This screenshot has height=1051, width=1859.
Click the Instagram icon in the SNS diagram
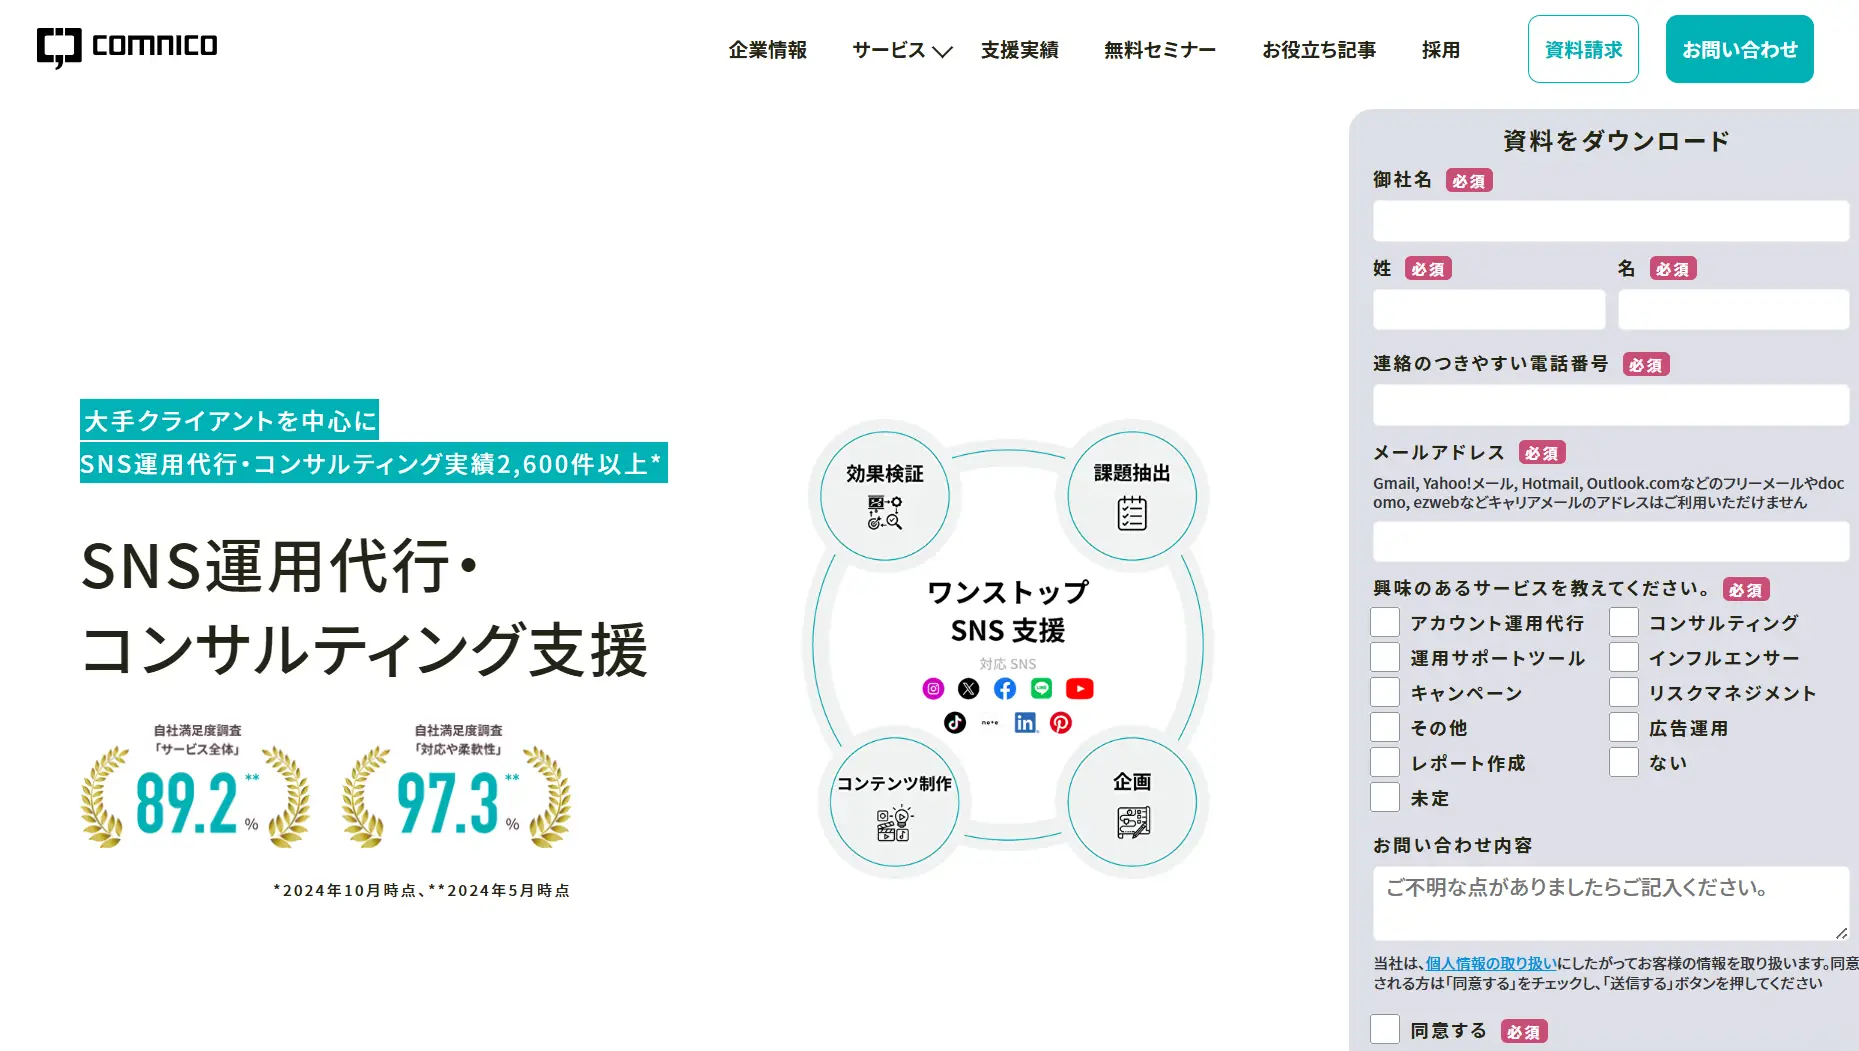(933, 688)
